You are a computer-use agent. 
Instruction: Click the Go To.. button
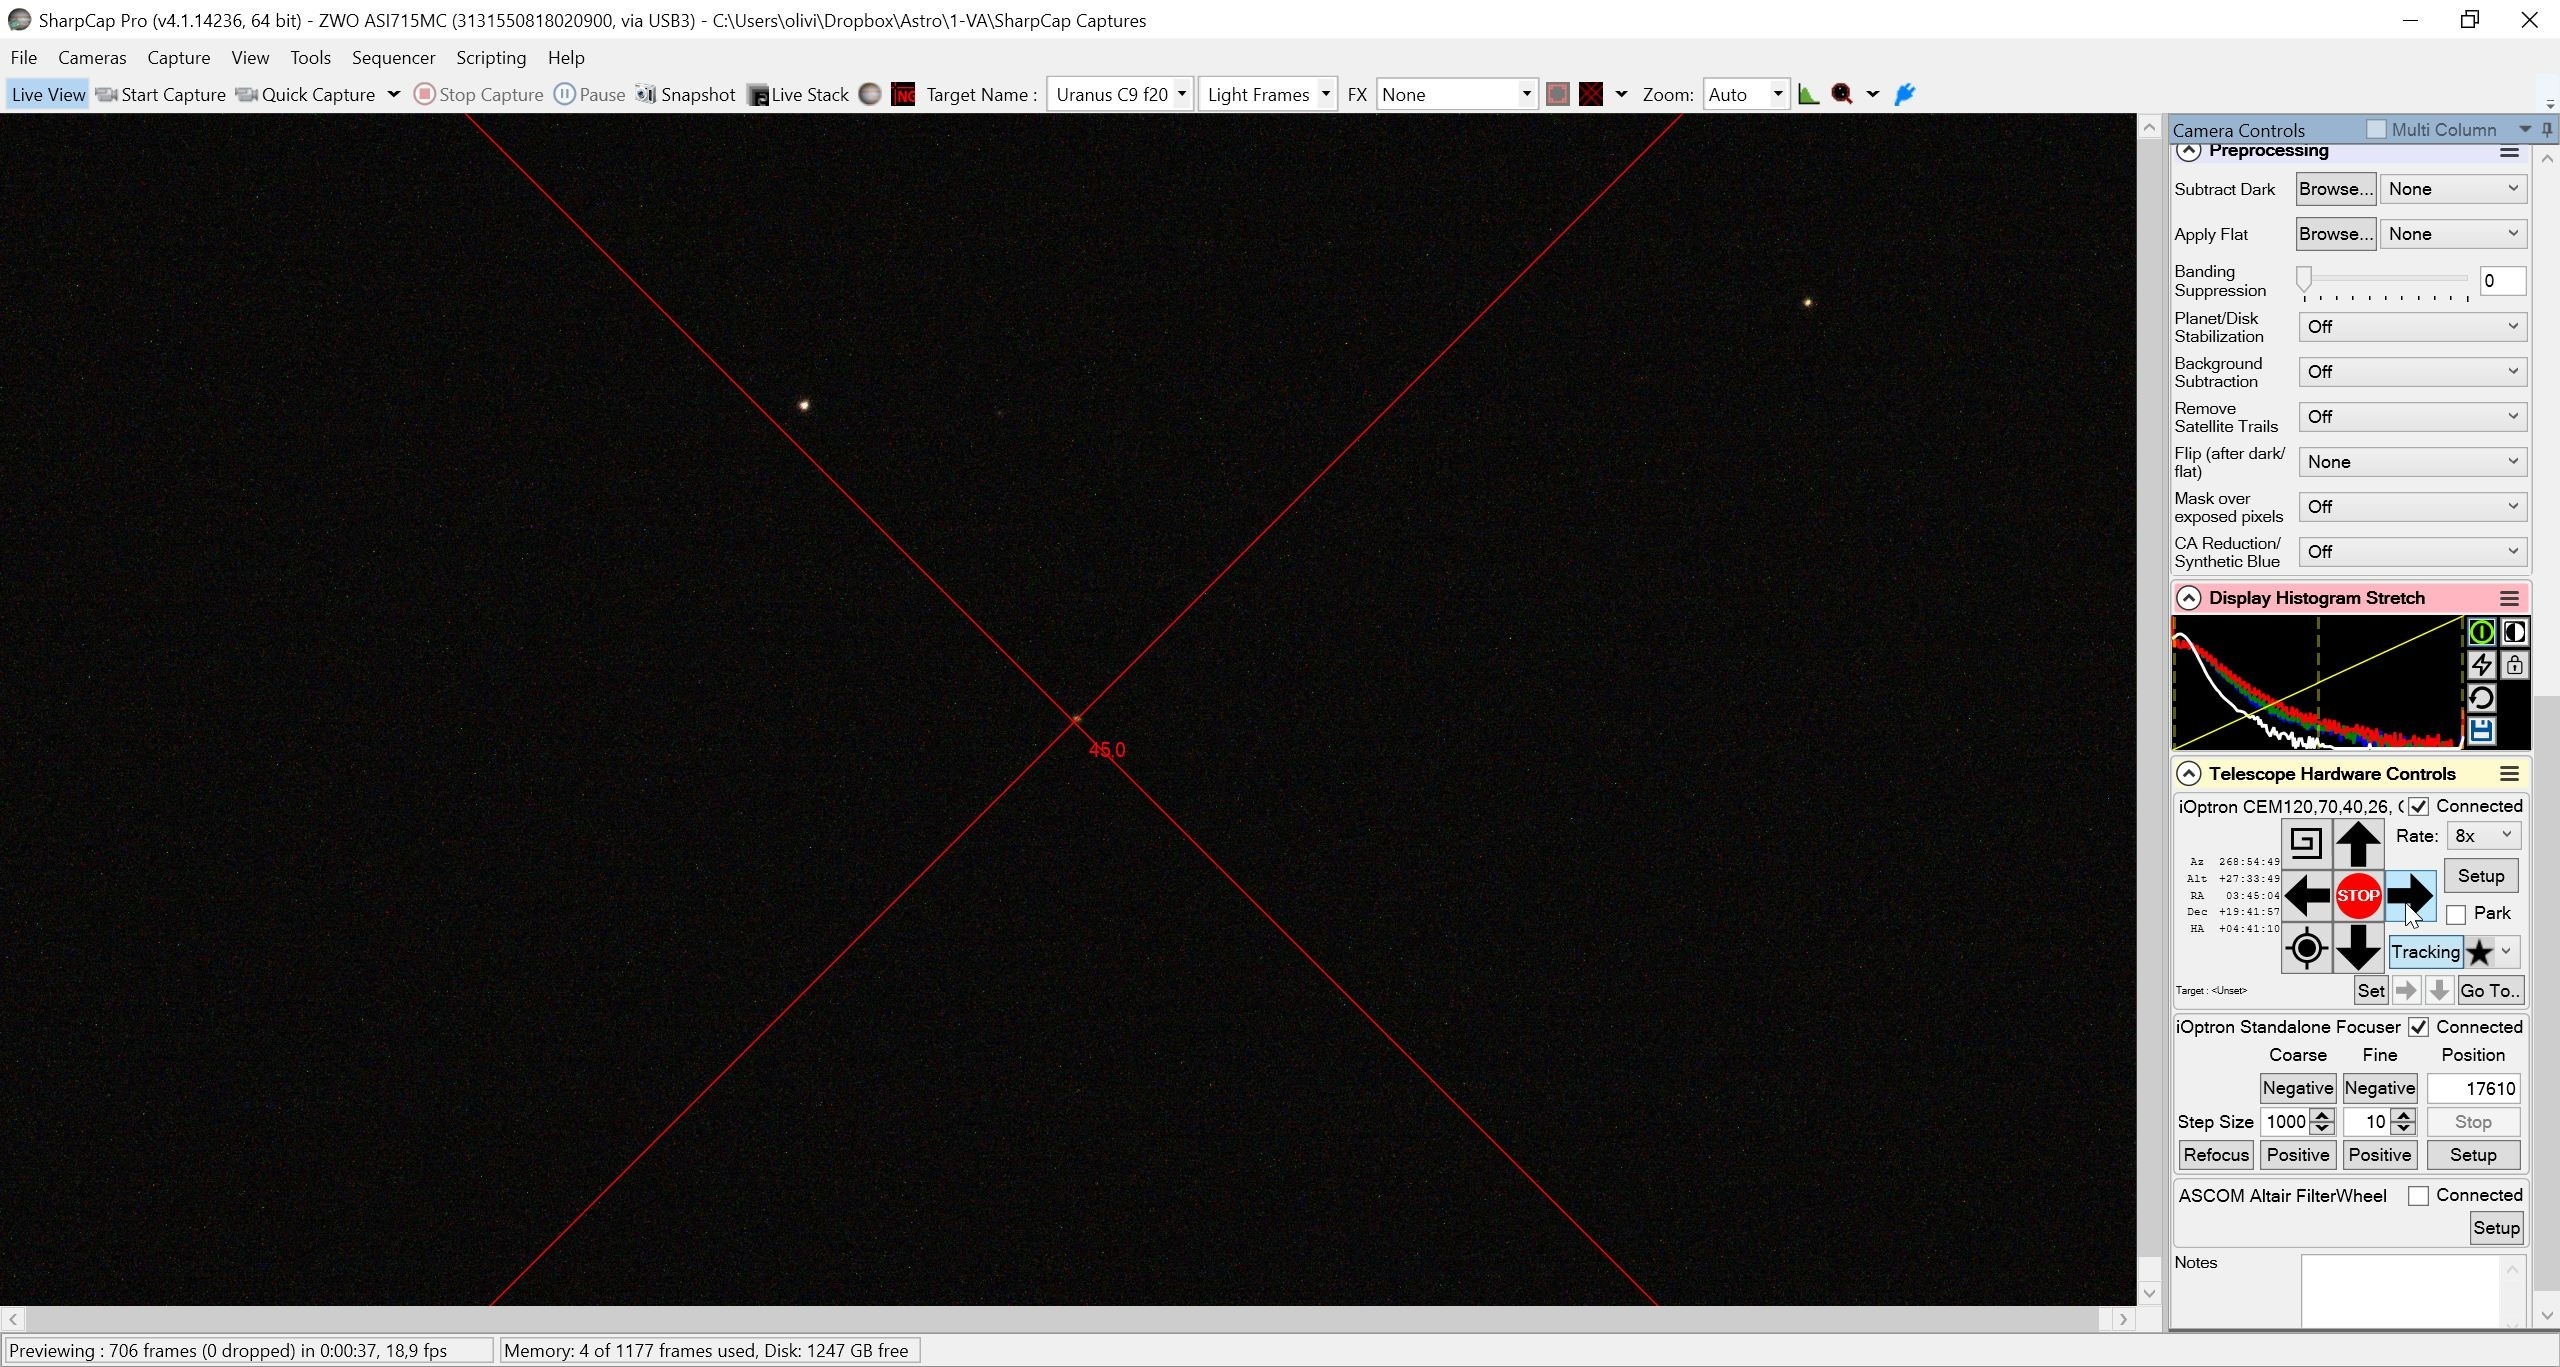[2490, 991]
